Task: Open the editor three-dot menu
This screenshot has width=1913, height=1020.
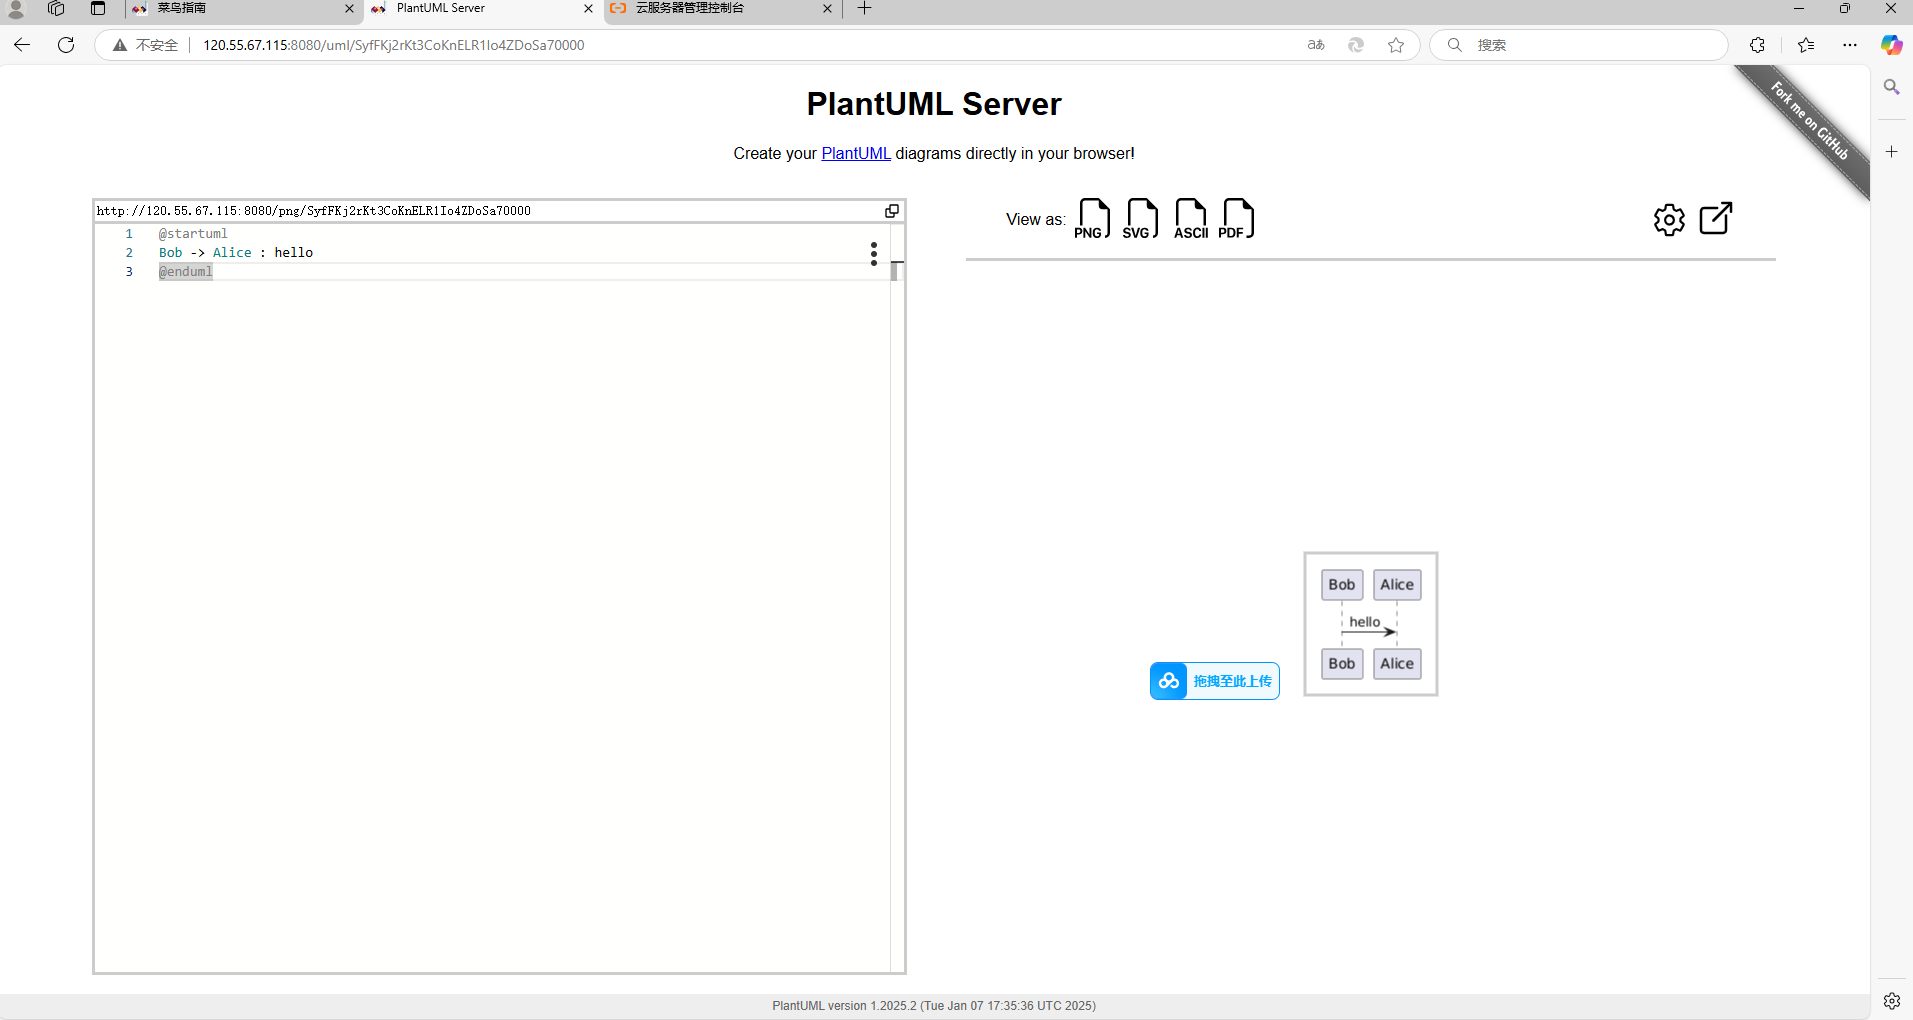Action: pos(874,253)
